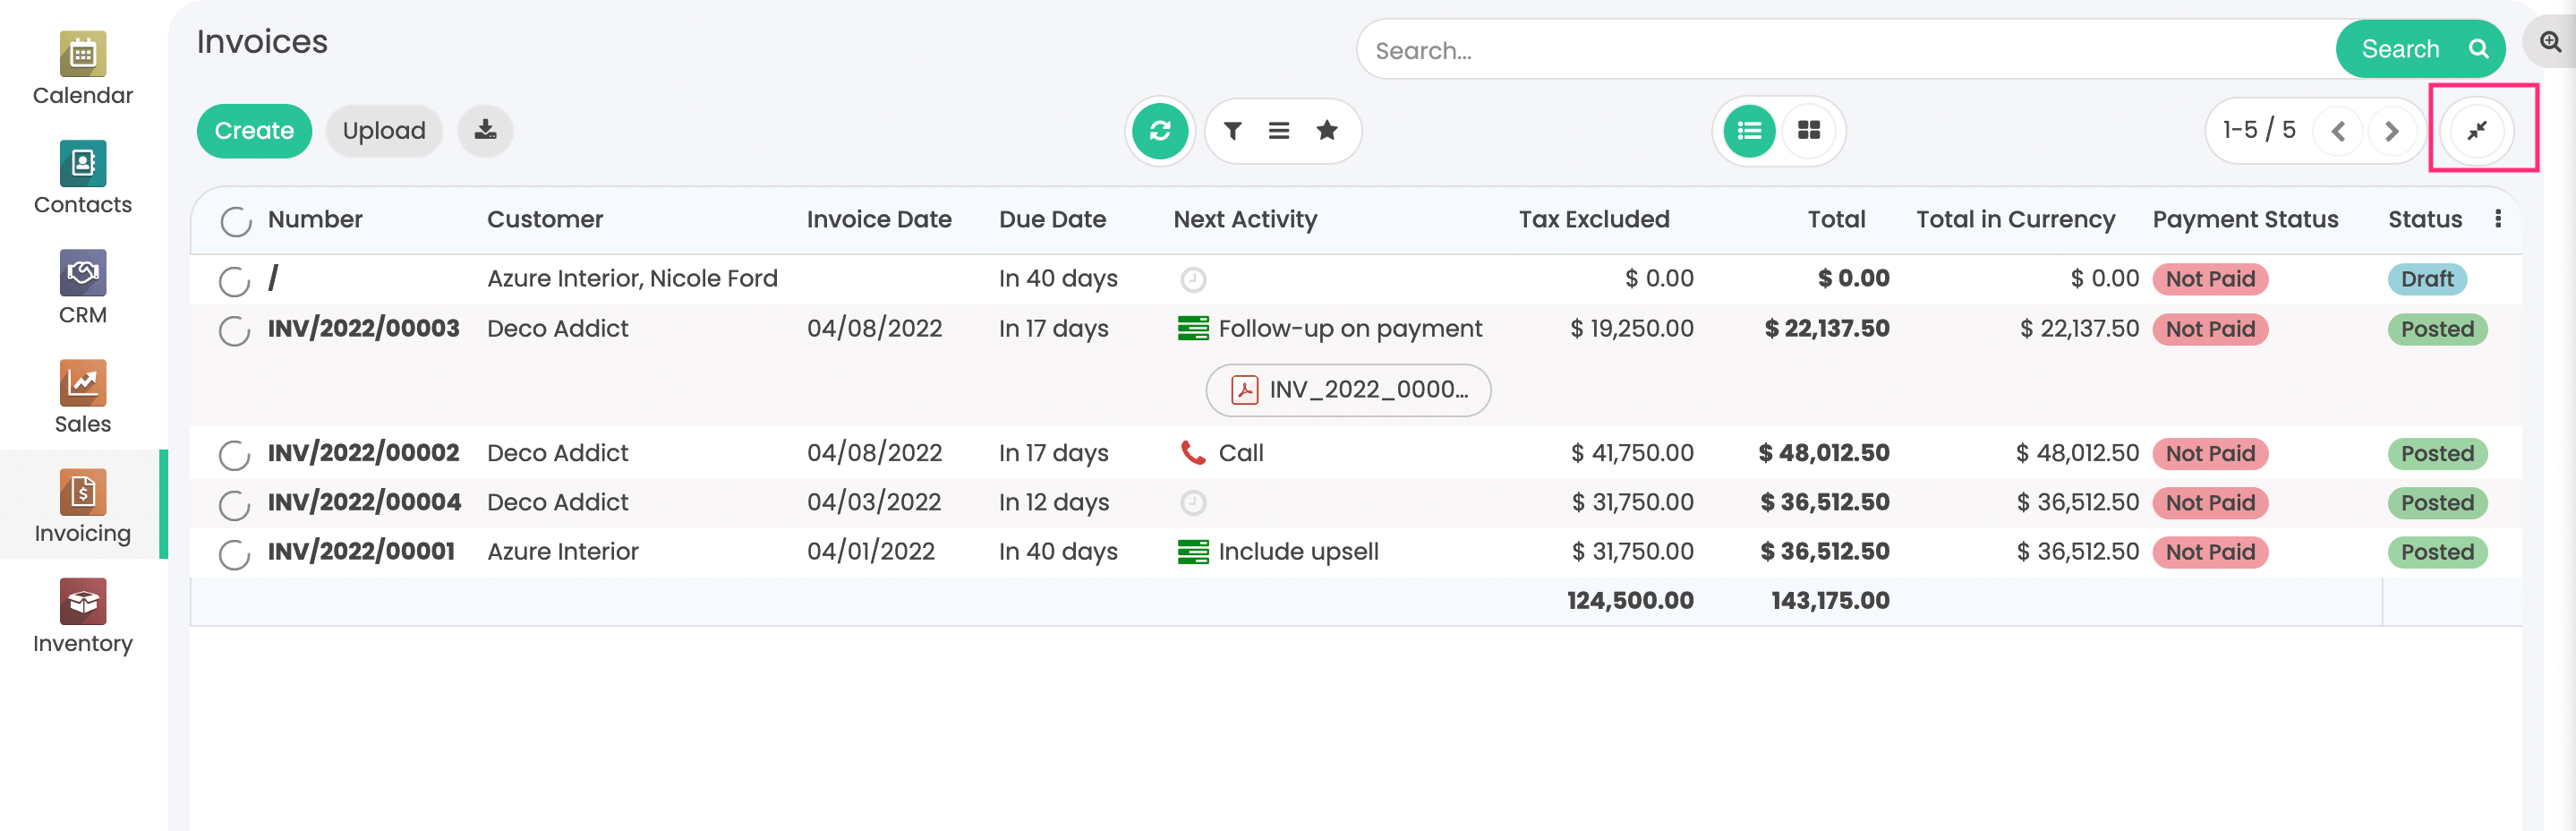
Task: Switch to the kanban grid view
Action: (1808, 131)
